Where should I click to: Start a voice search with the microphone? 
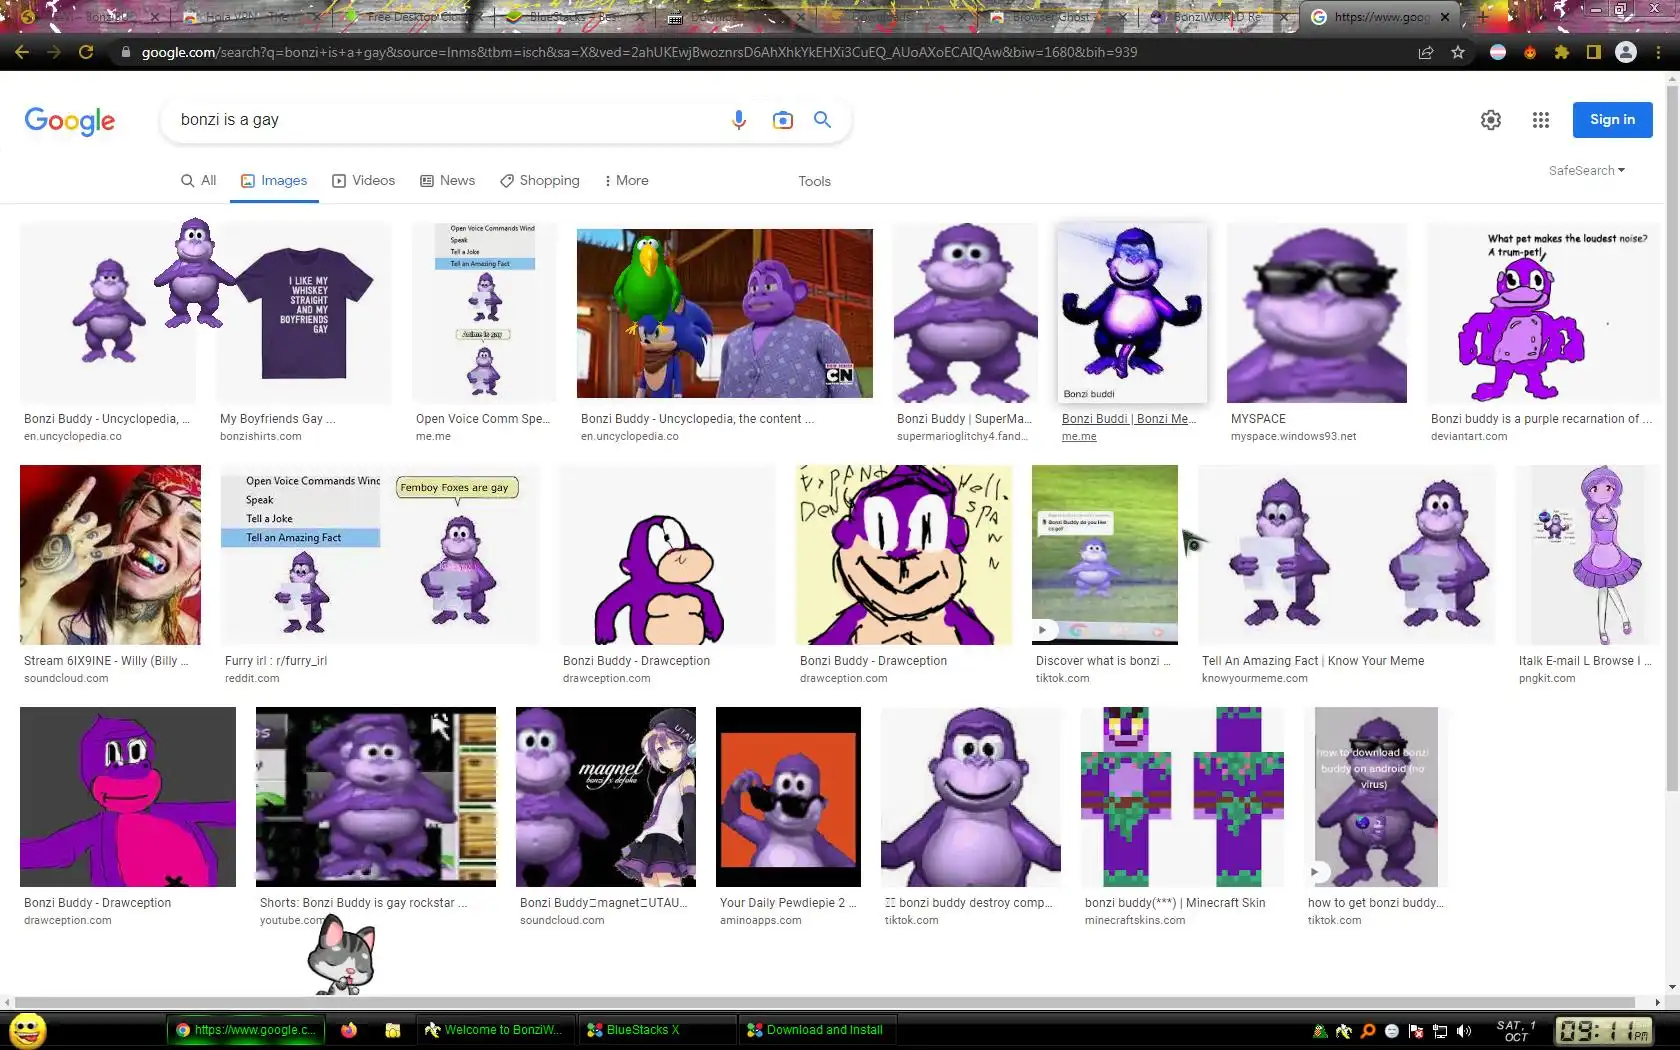pos(739,120)
